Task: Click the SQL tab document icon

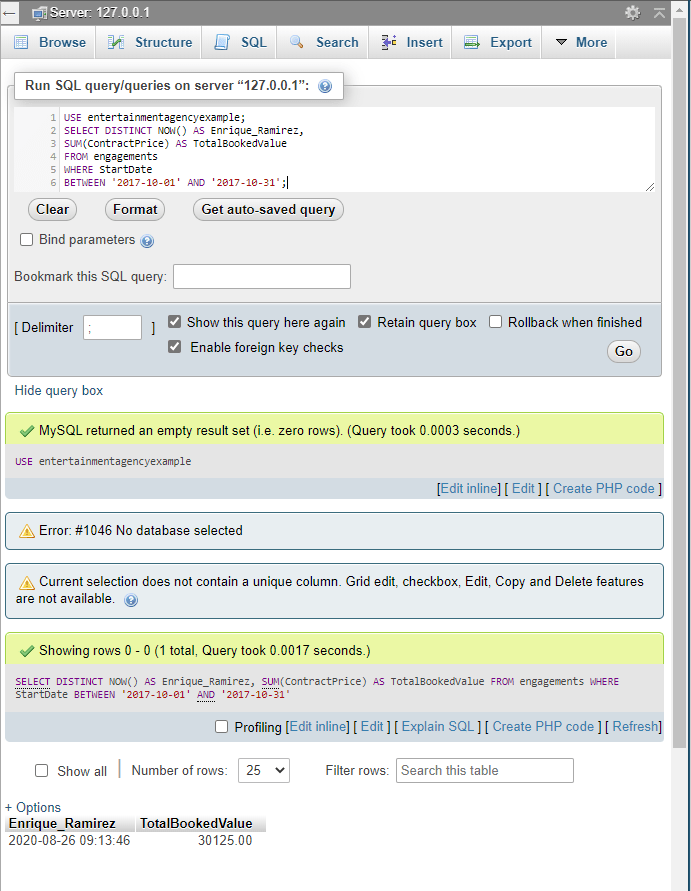Action: pos(222,42)
